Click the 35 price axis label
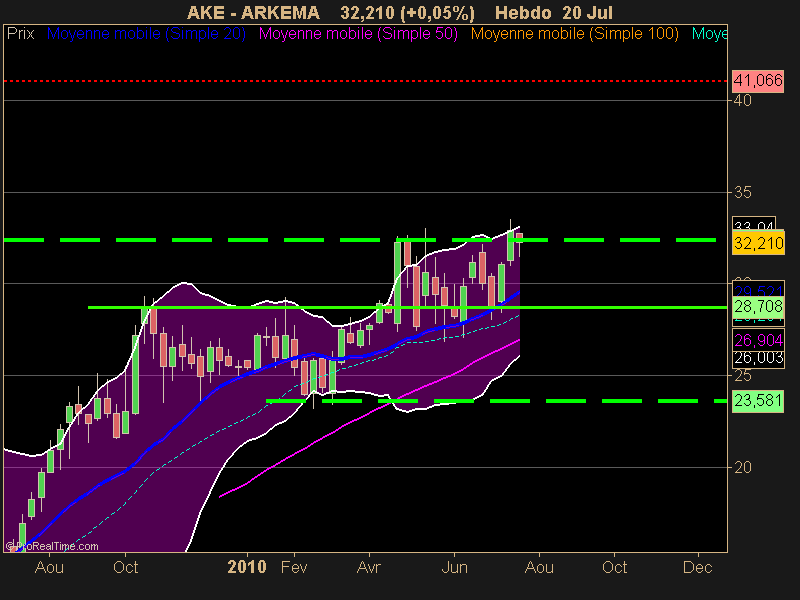800x600 pixels. (742, 192)
